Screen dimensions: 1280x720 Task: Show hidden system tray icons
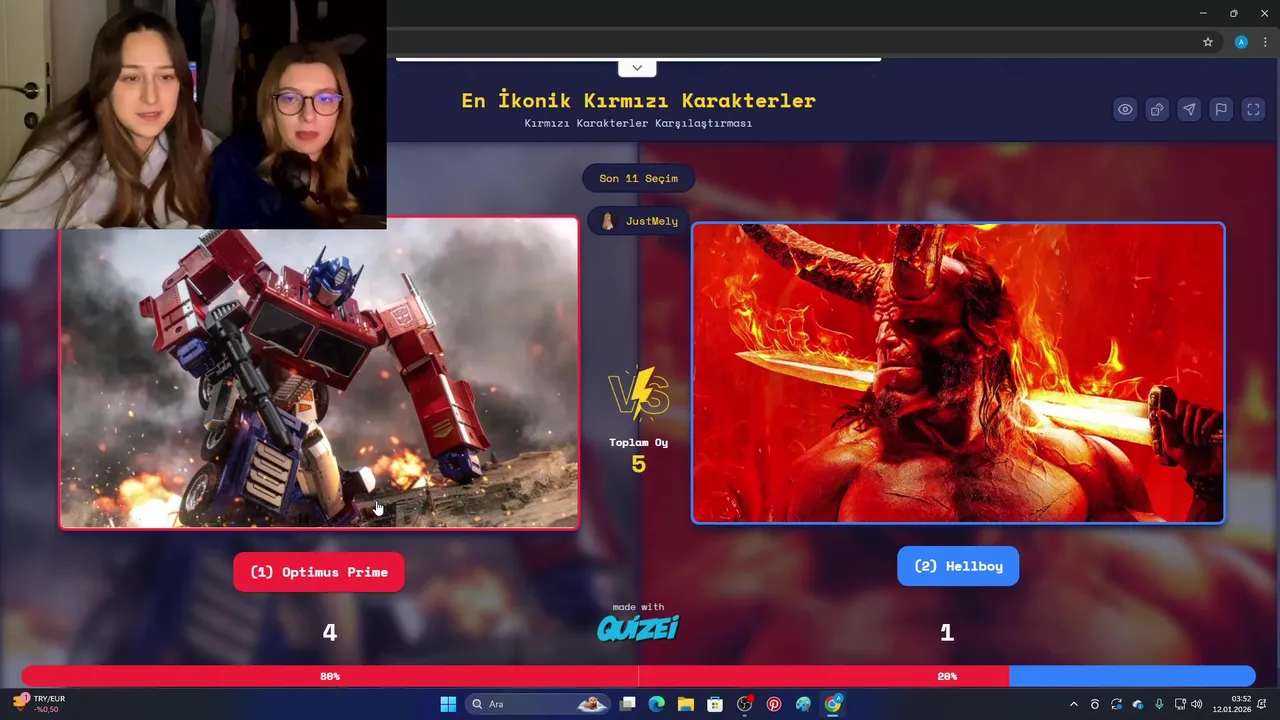(x=1074, y=705)
